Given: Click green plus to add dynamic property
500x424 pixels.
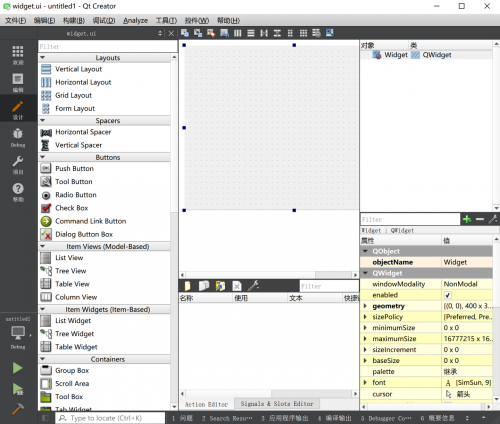Looking at the screenshot, I should (467, 219).
